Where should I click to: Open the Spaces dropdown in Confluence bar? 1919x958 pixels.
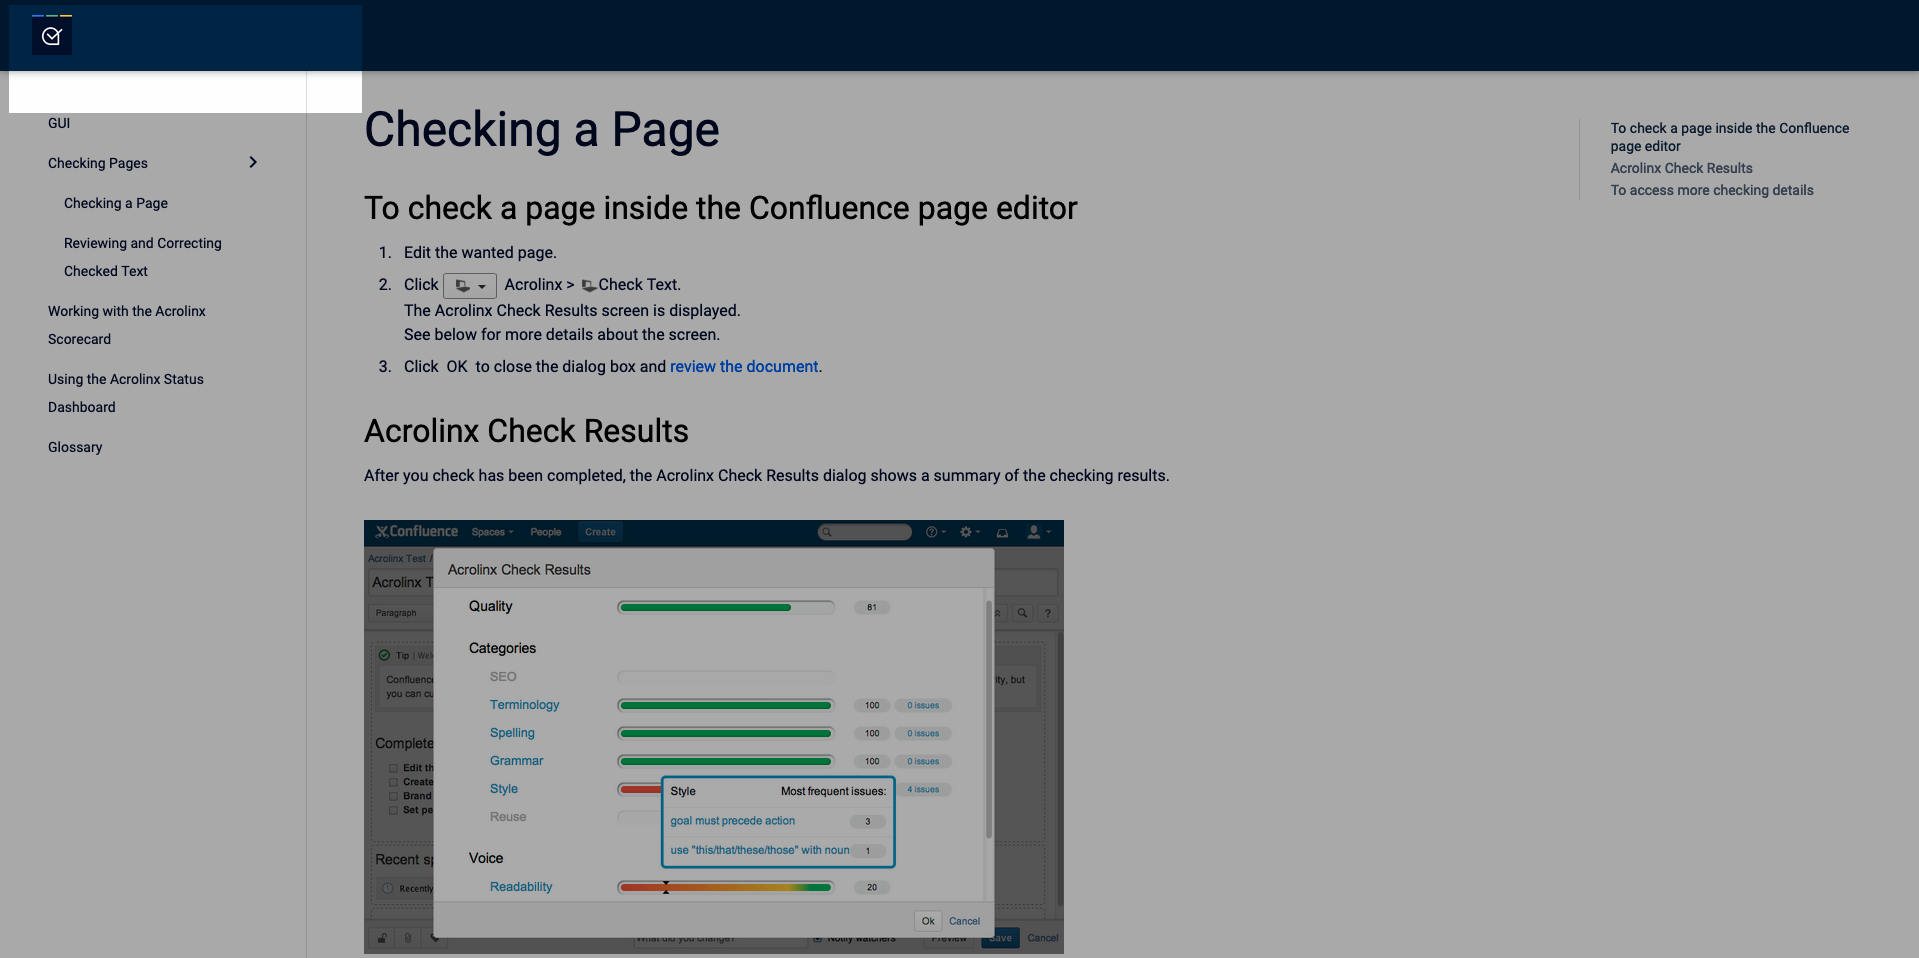tap(492, 532)
